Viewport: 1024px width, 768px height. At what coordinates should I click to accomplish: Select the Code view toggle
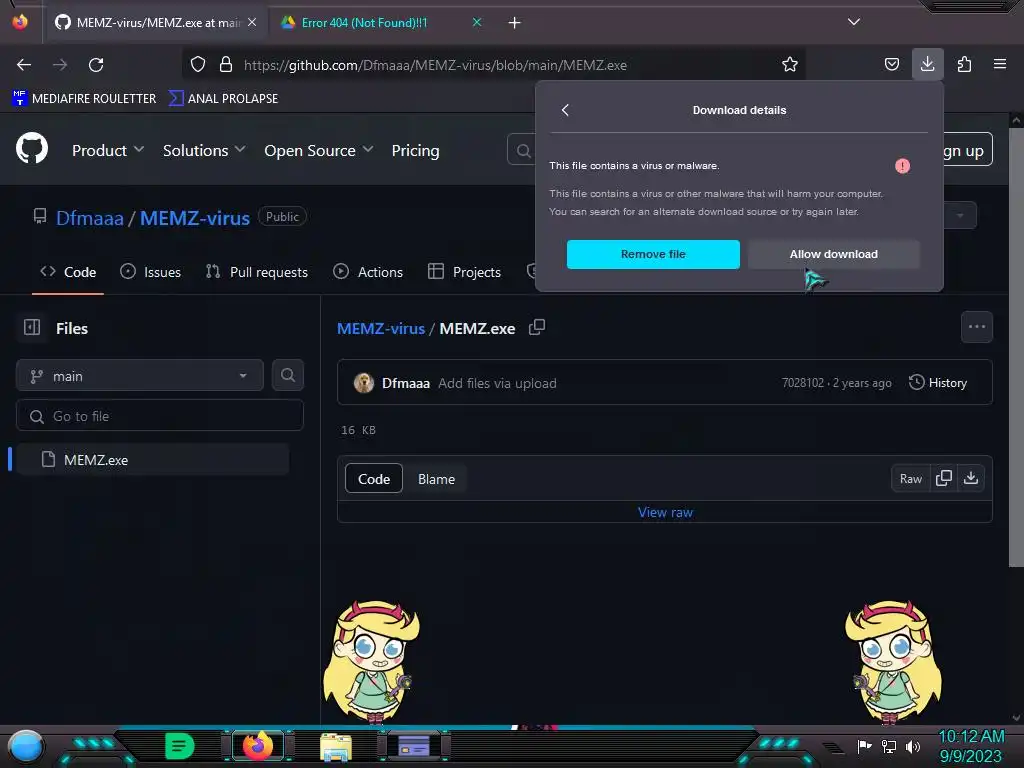click(x=374, y=479)
